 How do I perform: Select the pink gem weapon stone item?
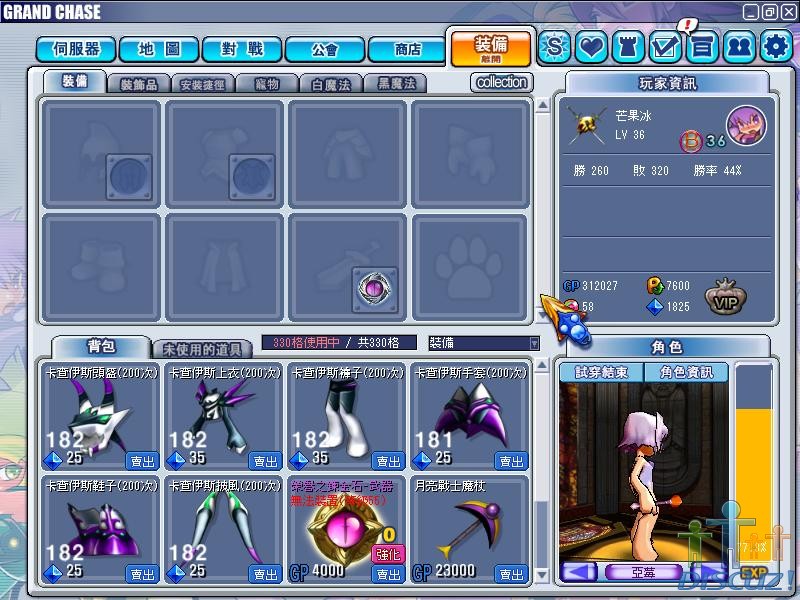pos(347,530)
